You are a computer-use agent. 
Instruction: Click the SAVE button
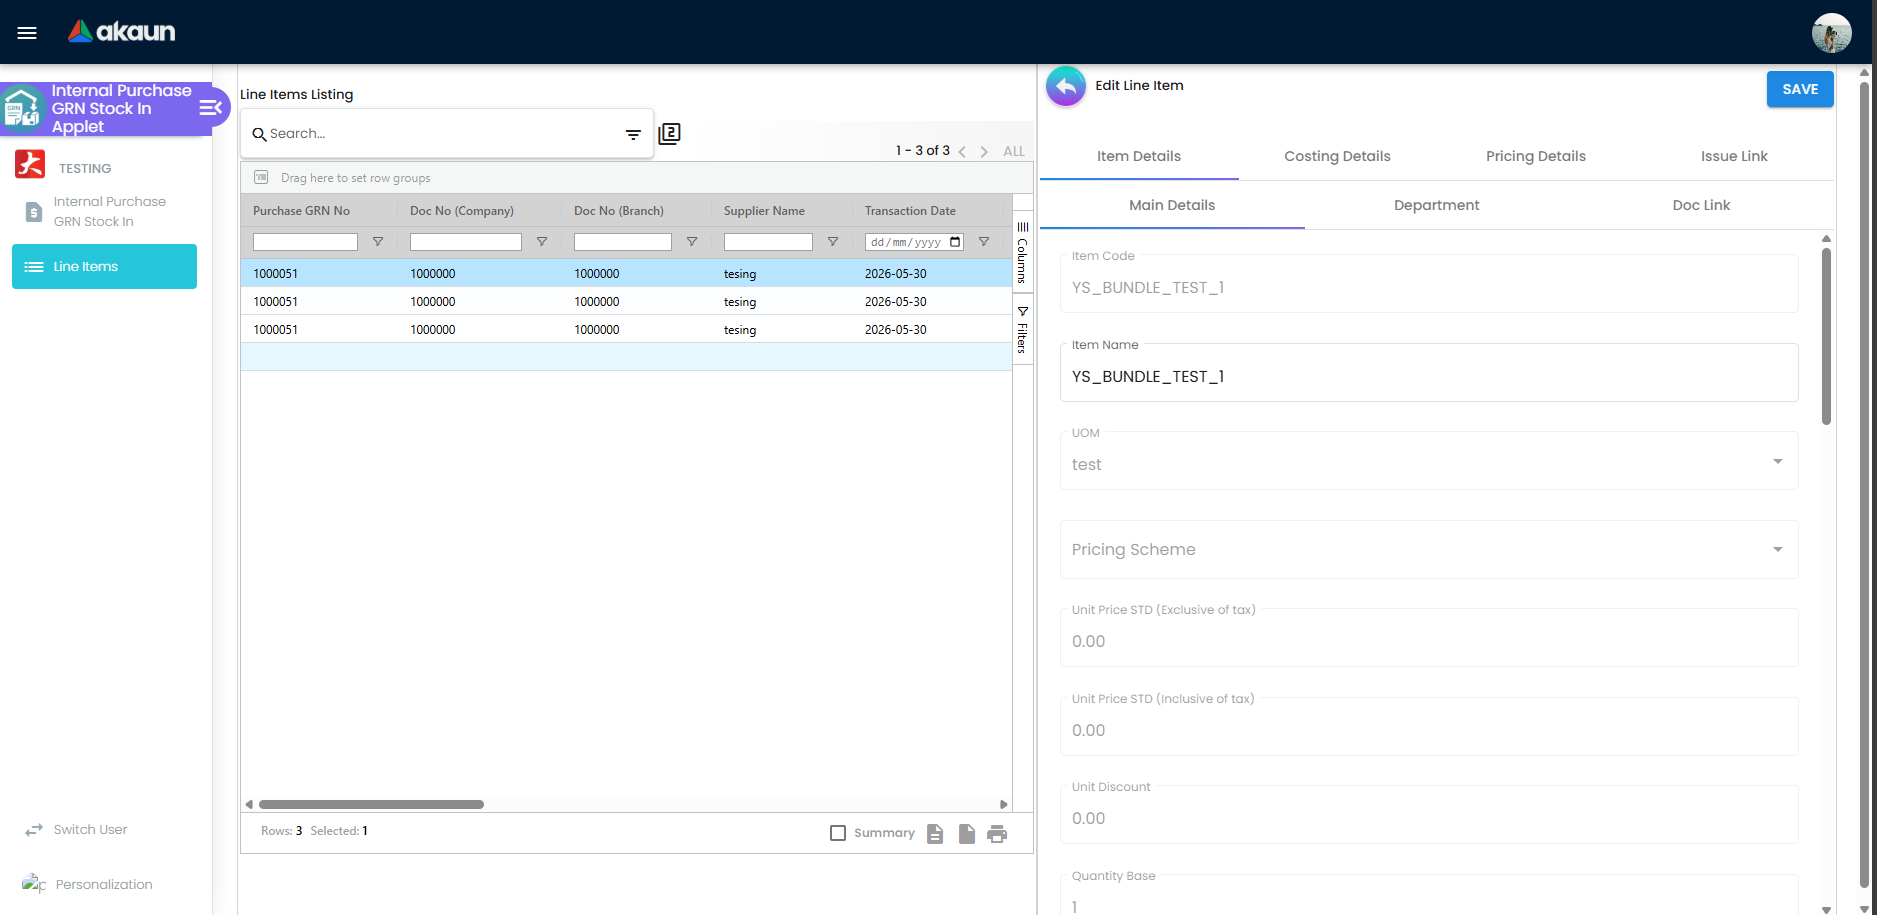(x=1800, y=89)
